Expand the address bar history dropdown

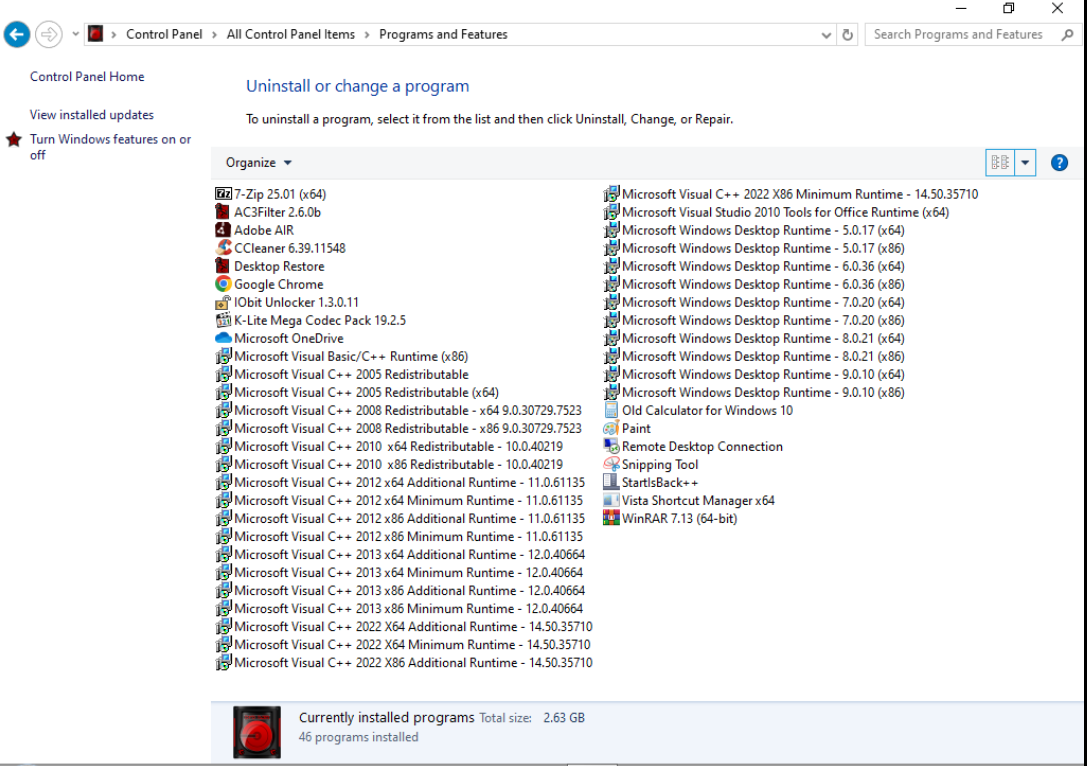point(826,35)
